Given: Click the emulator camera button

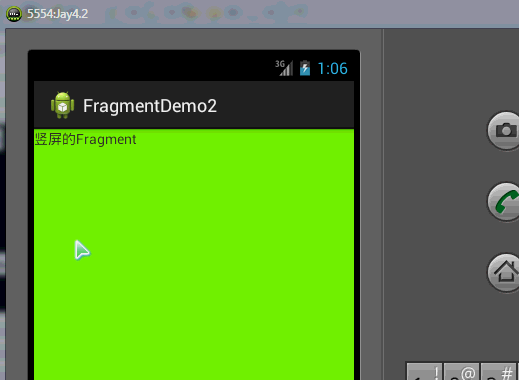Looking at the screenshot, I should coord(504,131).
